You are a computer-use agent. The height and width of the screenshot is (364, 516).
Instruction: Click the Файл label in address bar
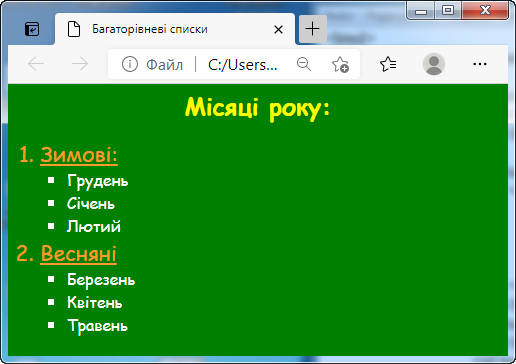164,65
